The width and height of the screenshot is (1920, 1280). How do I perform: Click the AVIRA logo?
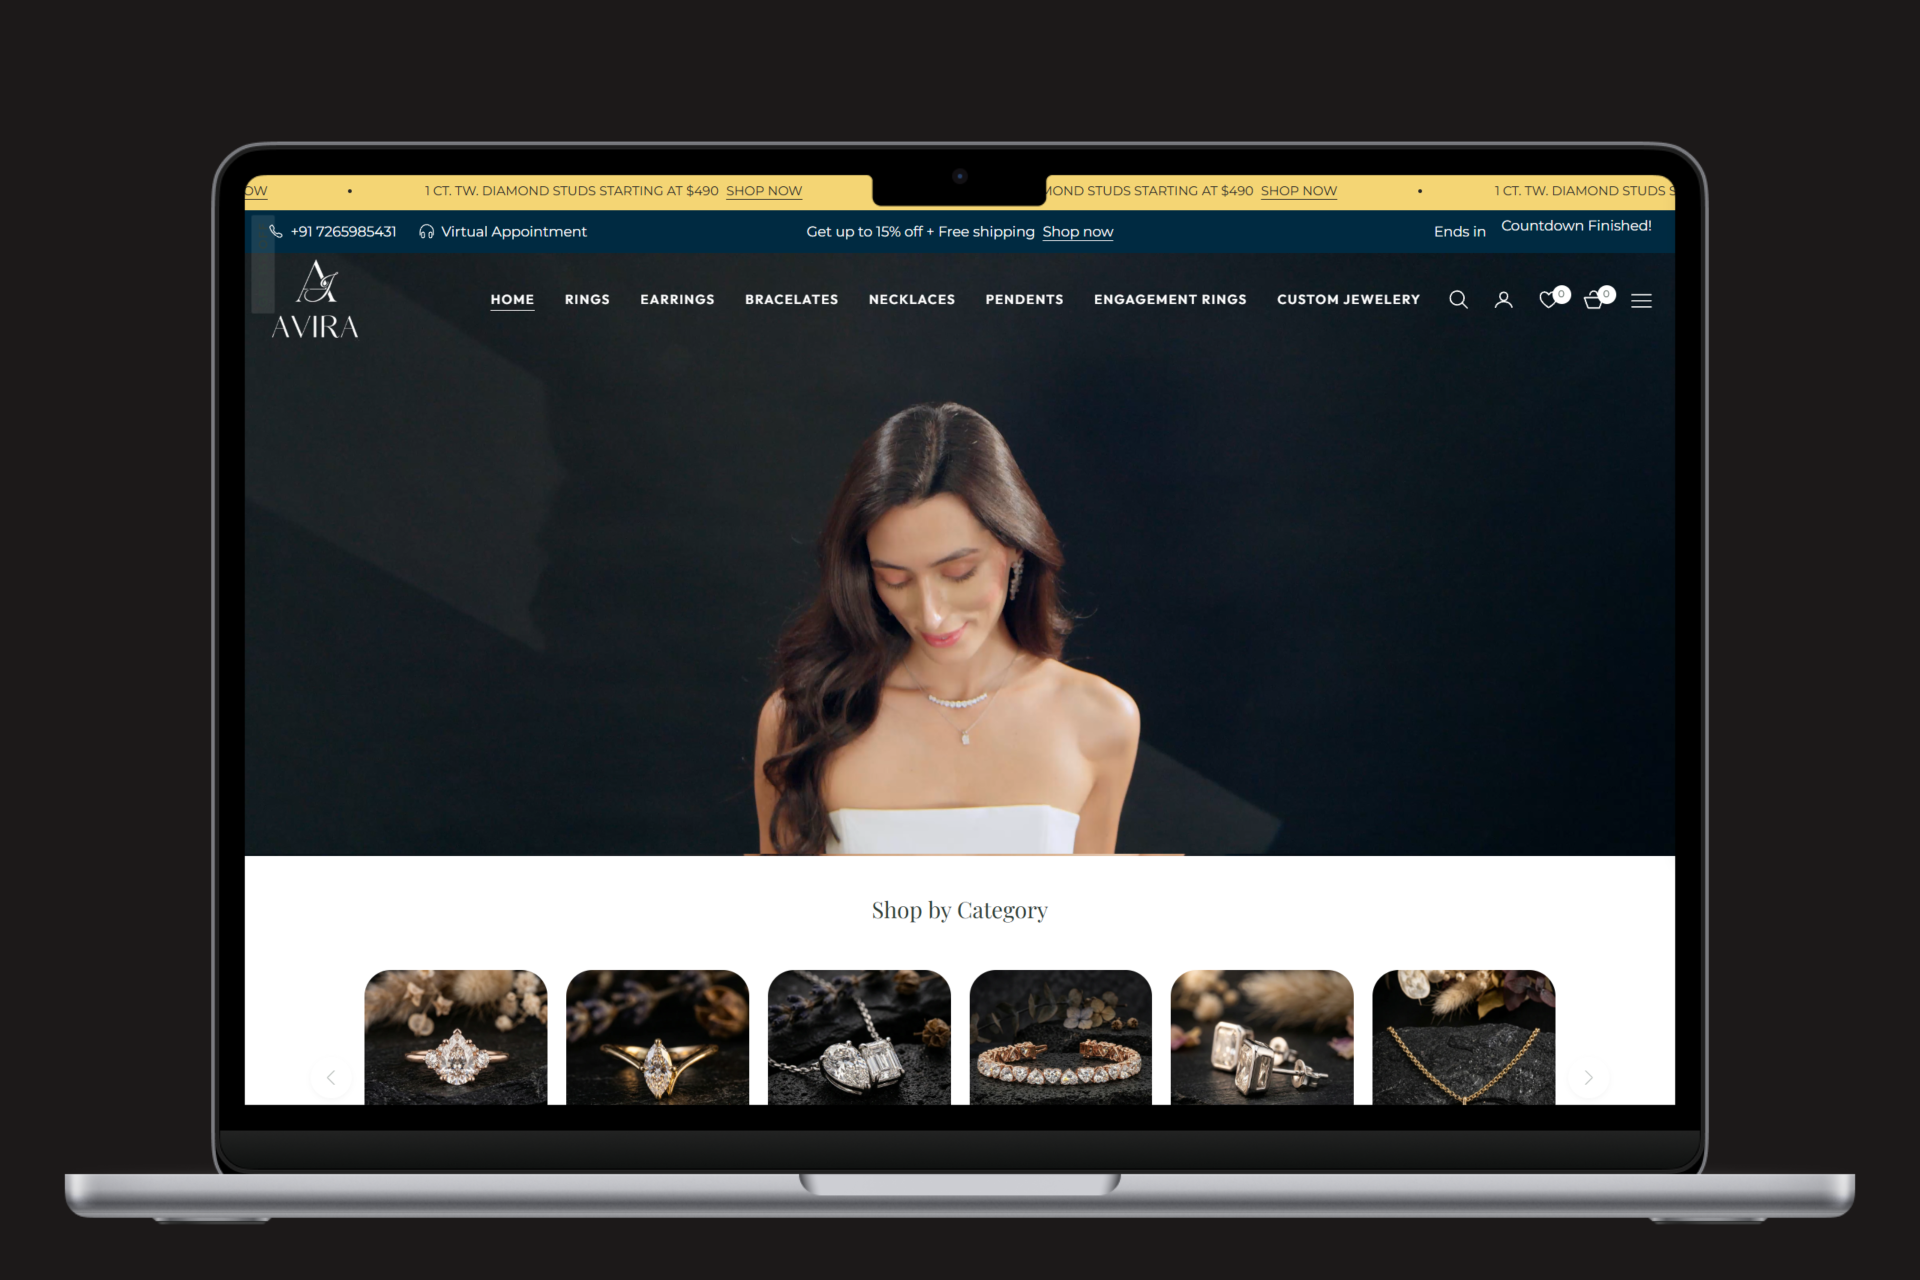coord(315,300)
